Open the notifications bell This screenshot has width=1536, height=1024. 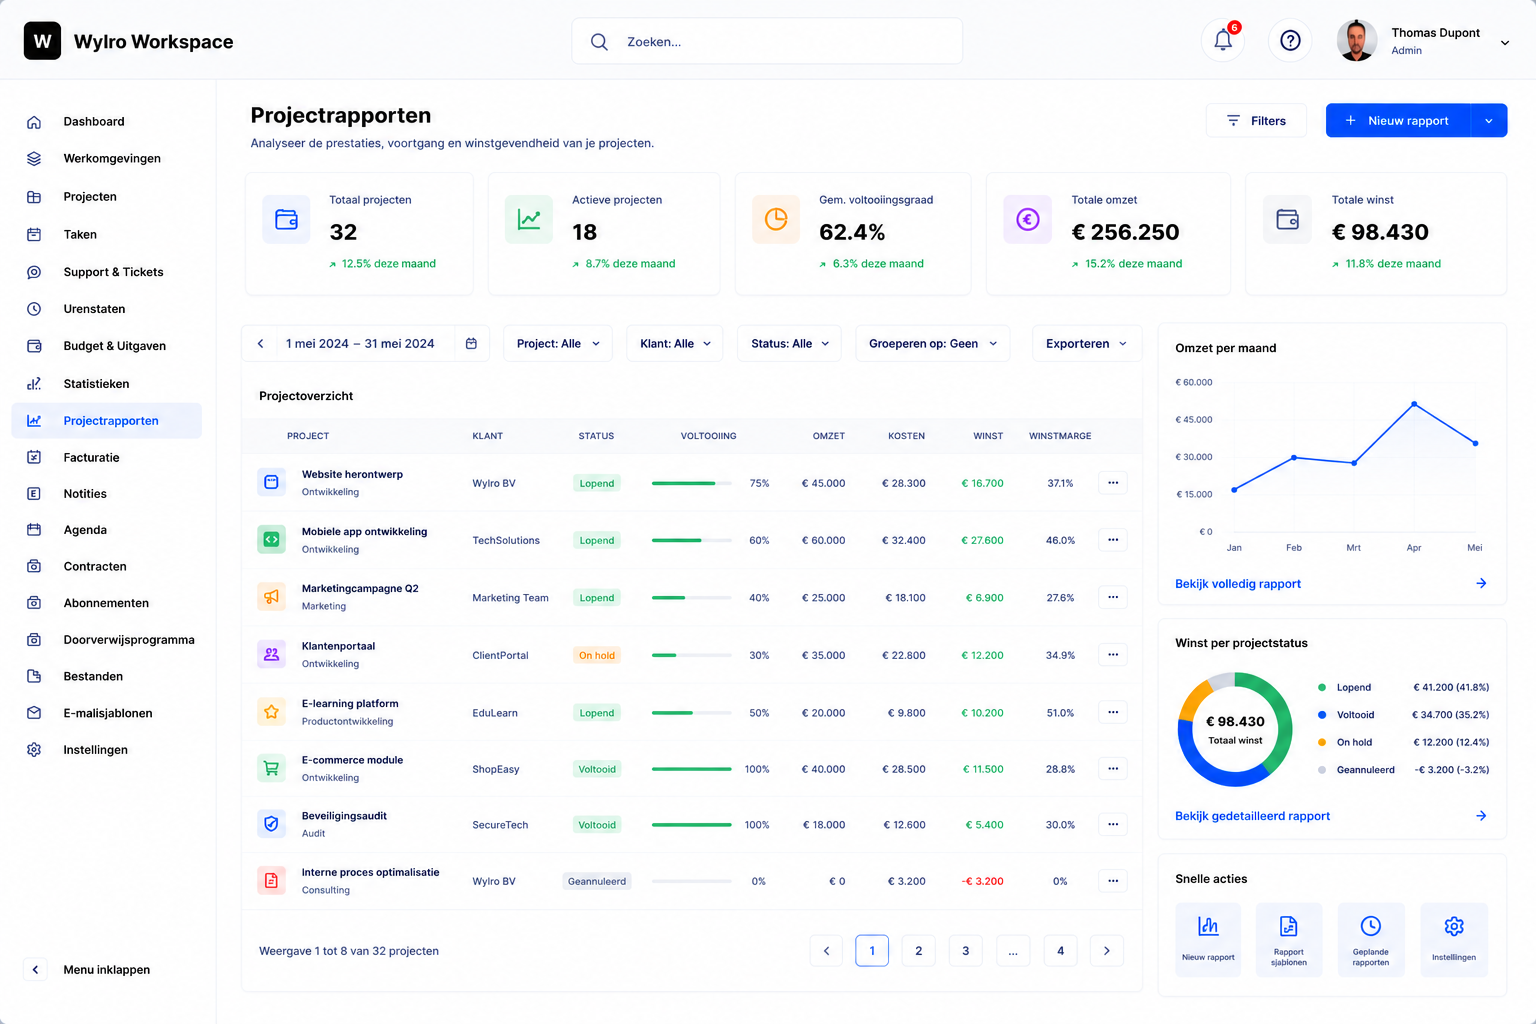(1222, 41)
